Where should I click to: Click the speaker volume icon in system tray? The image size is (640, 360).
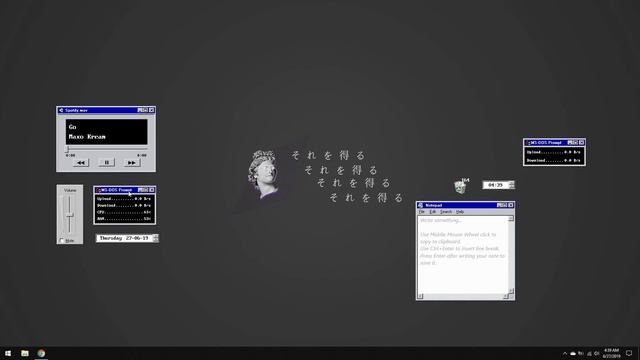click(597, 353)
